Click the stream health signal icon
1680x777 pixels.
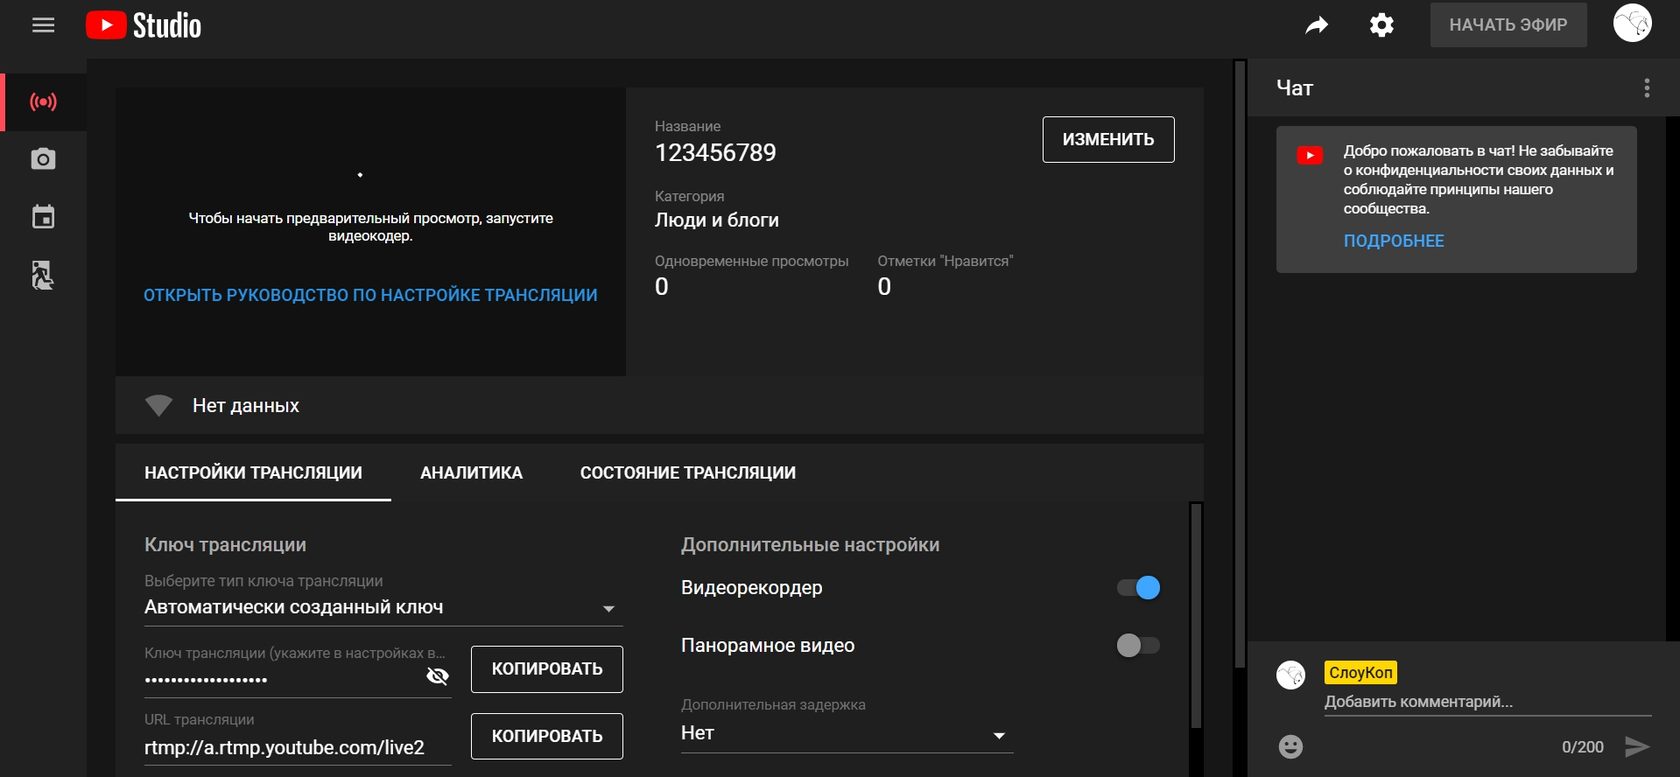pyautogui.click(x=159, y=405)
